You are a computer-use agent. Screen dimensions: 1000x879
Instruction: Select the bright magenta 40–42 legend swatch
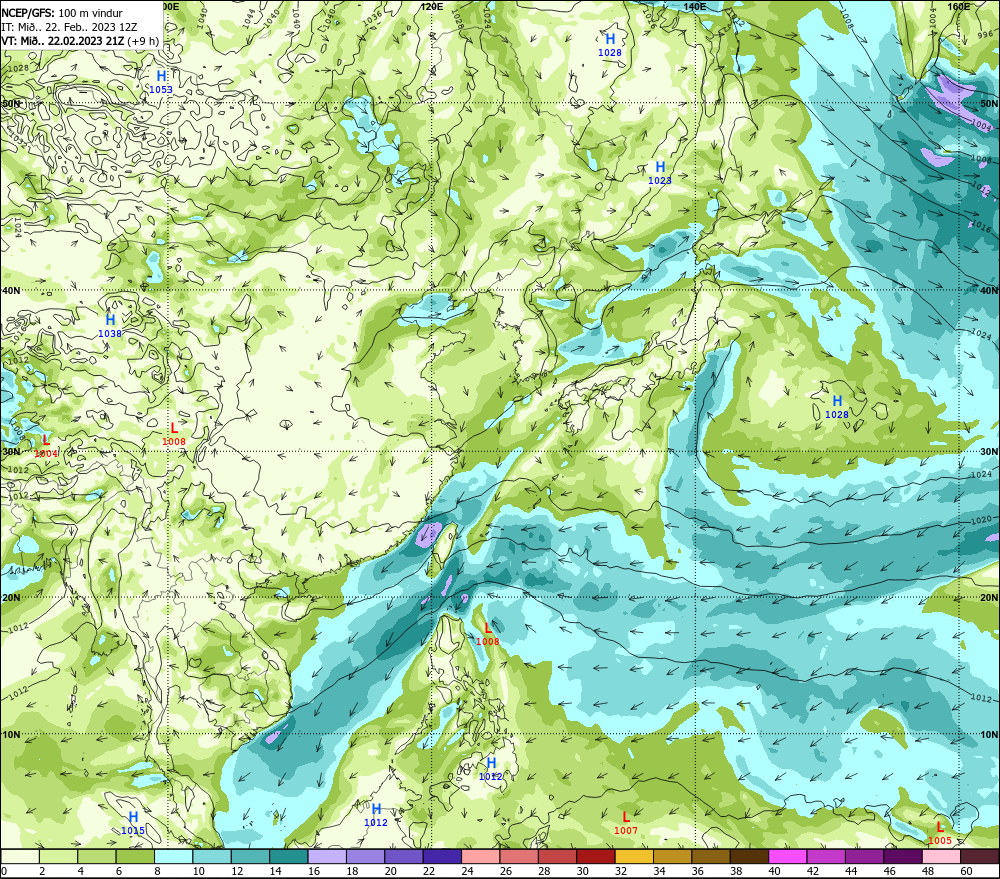click(788, 856)
